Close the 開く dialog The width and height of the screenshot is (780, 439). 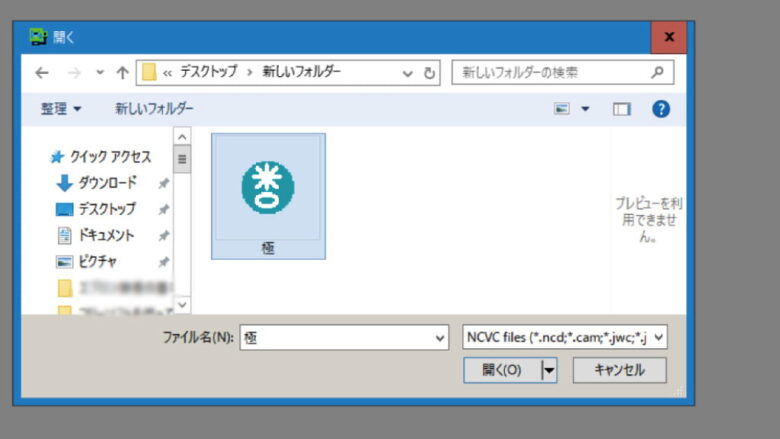669,37
